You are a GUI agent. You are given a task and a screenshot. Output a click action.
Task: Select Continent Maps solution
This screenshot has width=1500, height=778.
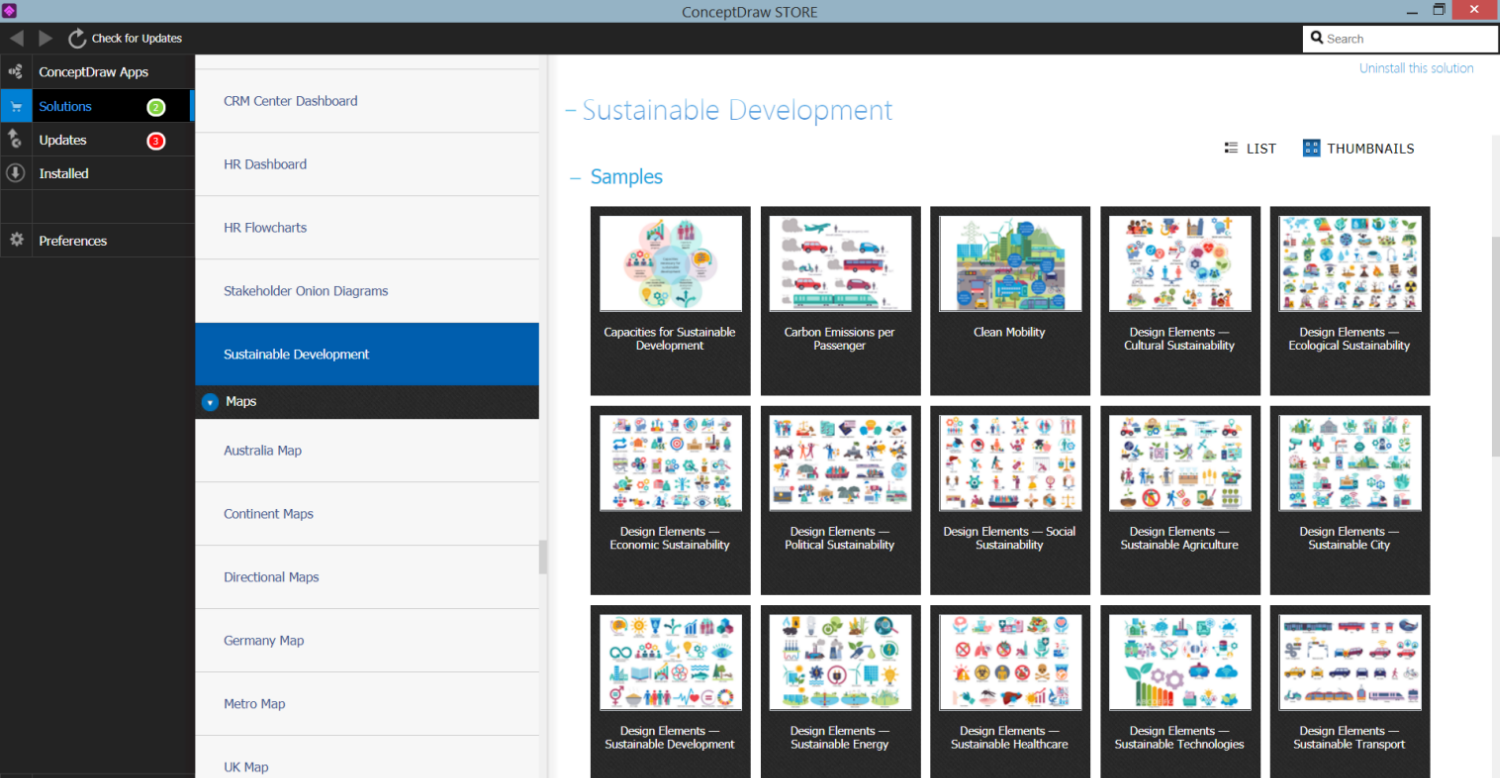click(x=367, y=514)
